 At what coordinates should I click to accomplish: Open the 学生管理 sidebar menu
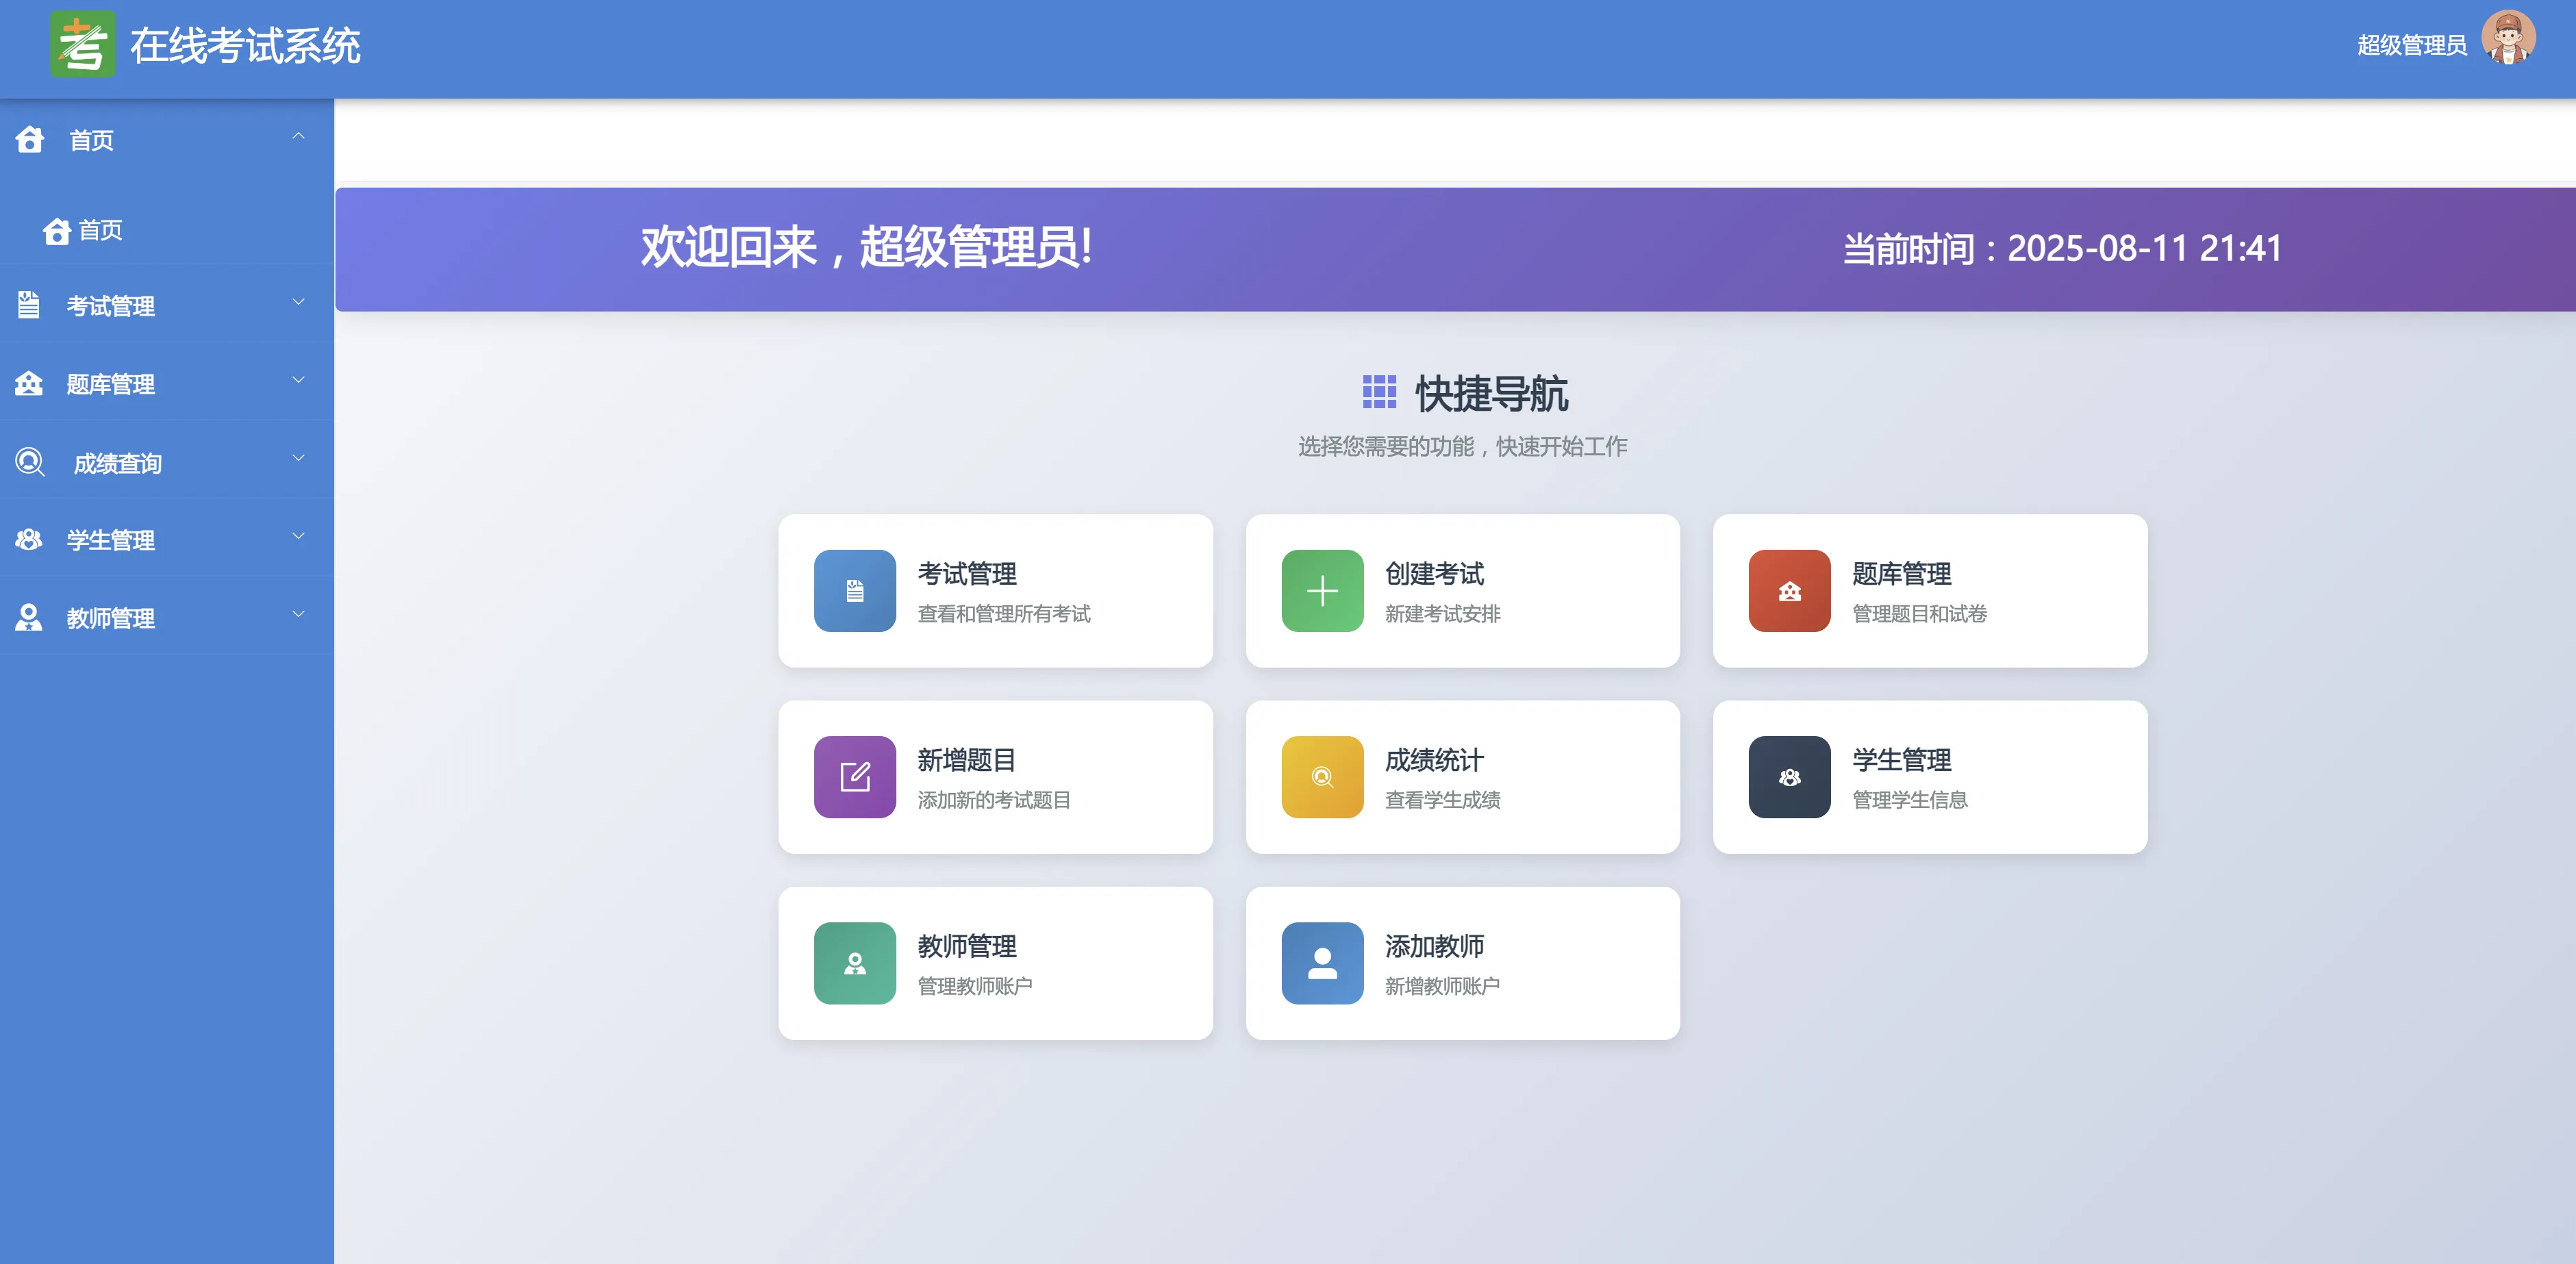tap(110, 540)
